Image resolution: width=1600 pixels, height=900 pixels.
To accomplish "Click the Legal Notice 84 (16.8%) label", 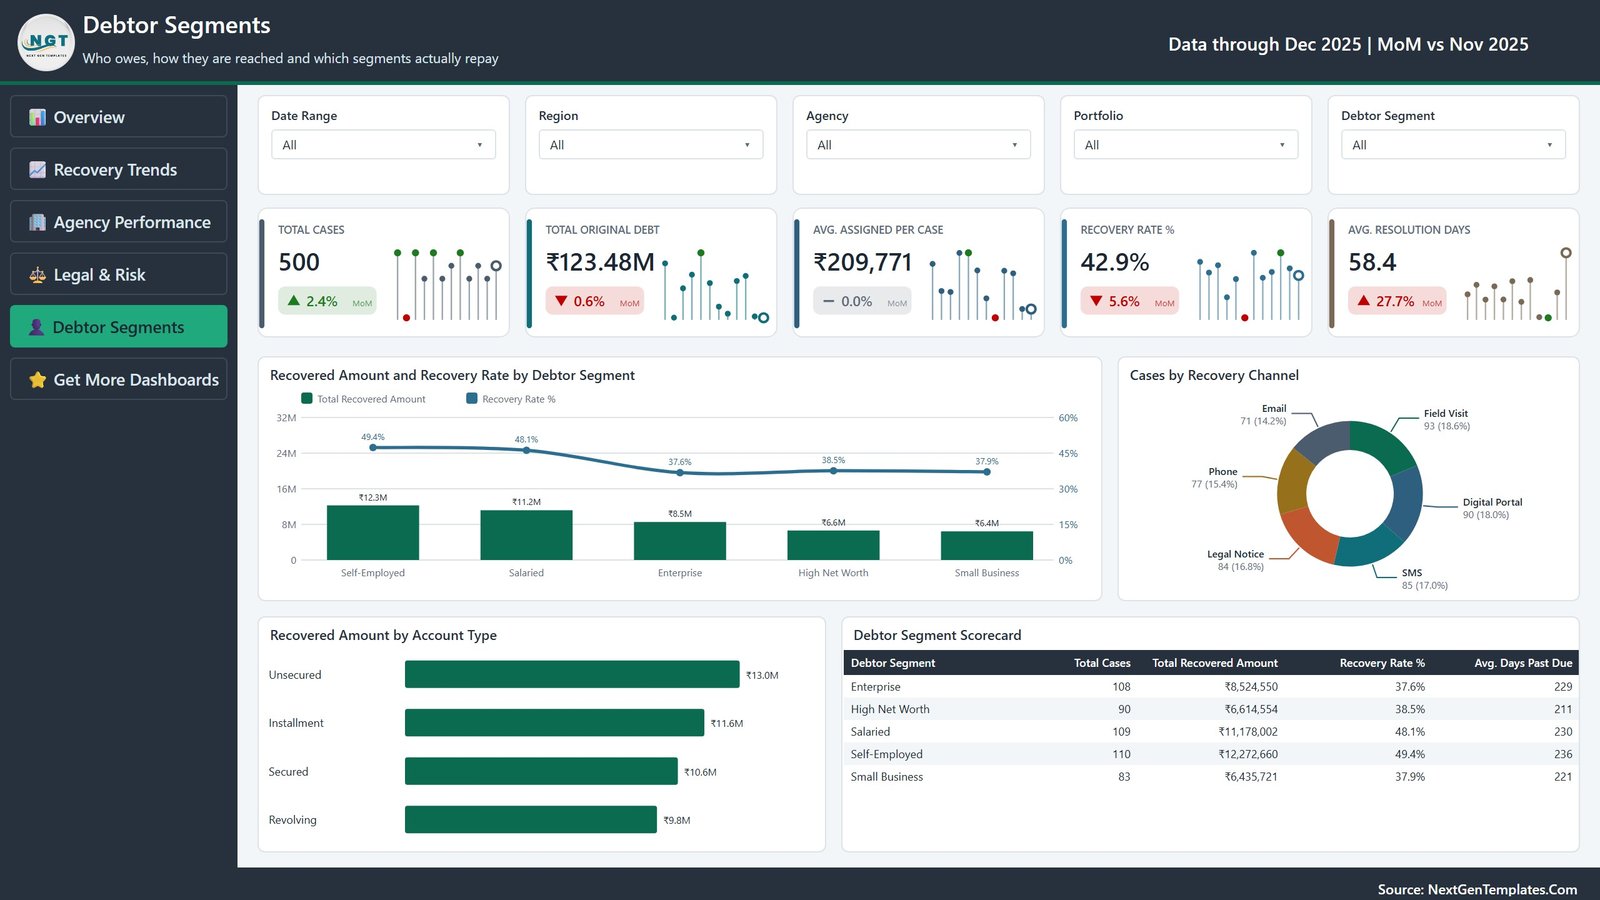I will [x=1235, y=560].
